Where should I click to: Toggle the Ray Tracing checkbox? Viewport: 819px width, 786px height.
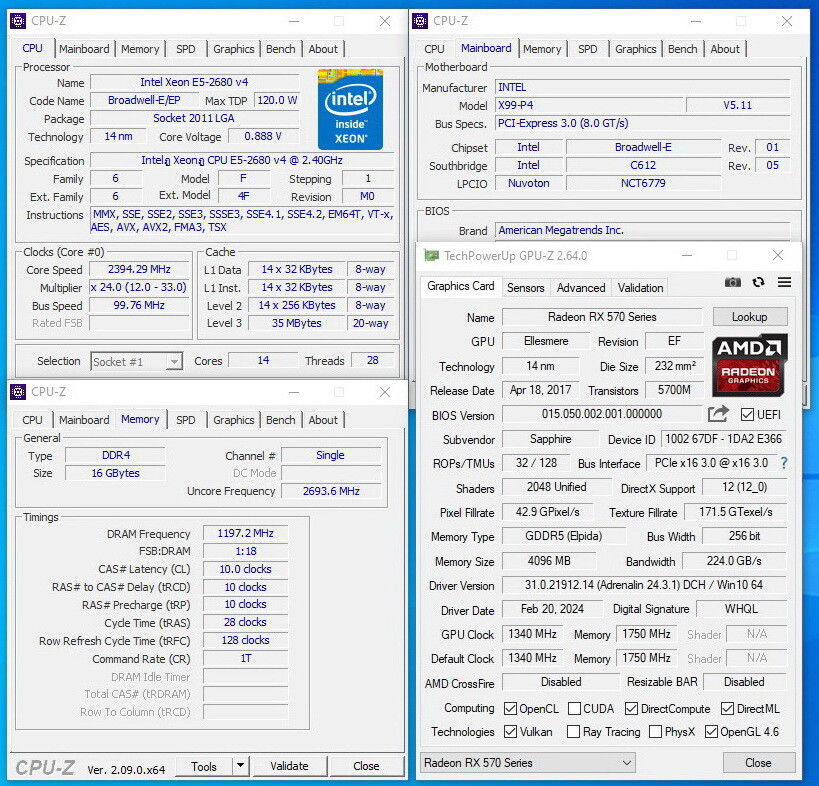click(x=573, y=732)
